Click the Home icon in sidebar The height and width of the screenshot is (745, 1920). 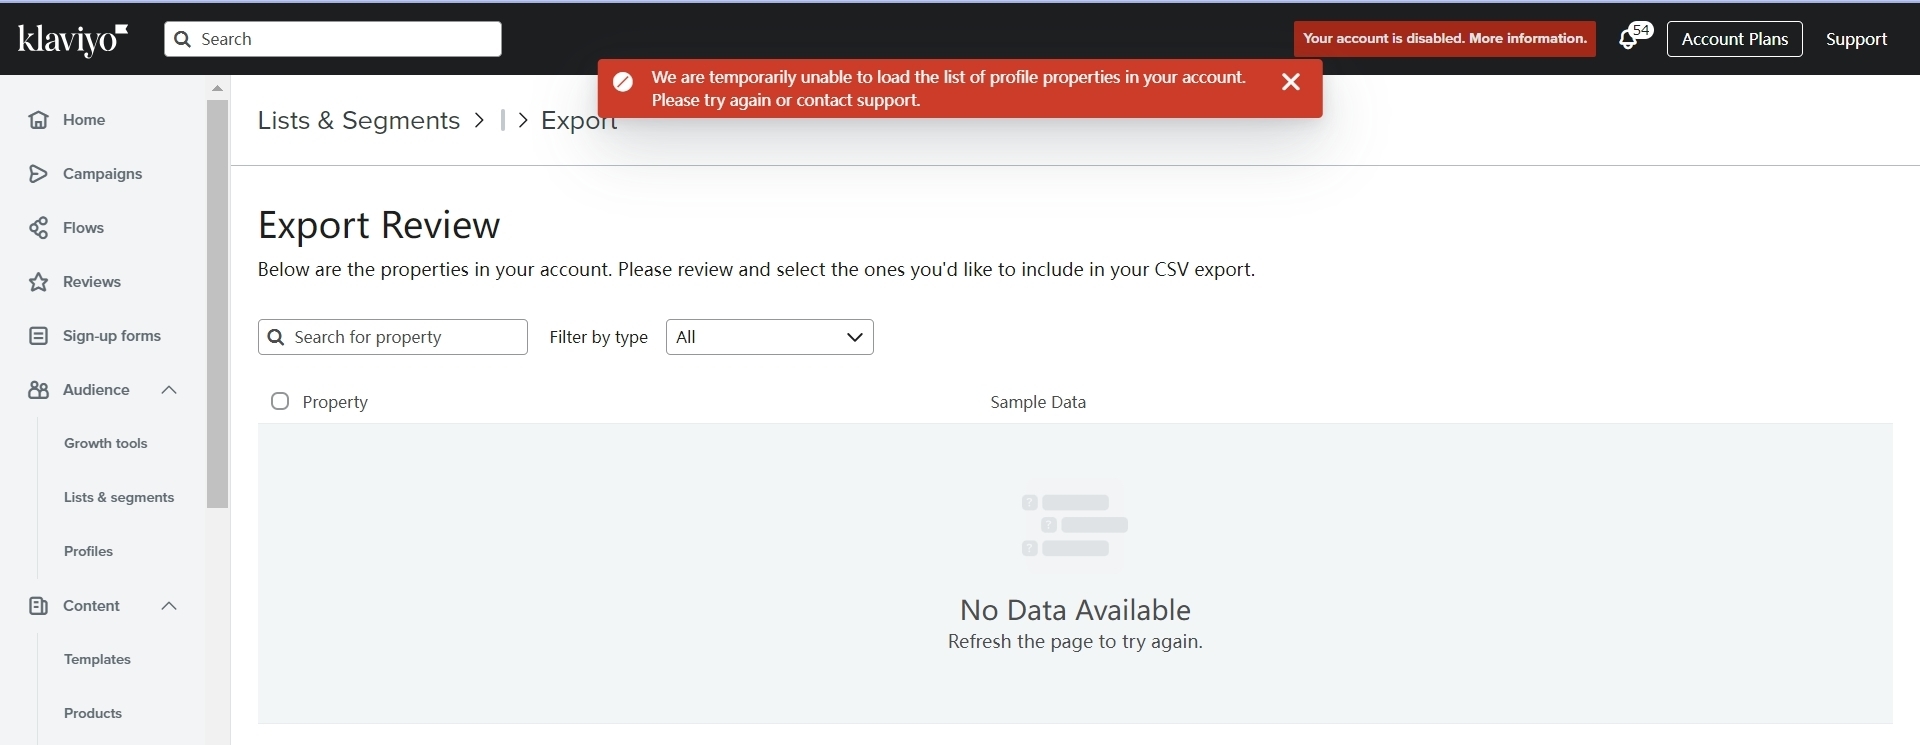tap(38, 120)
